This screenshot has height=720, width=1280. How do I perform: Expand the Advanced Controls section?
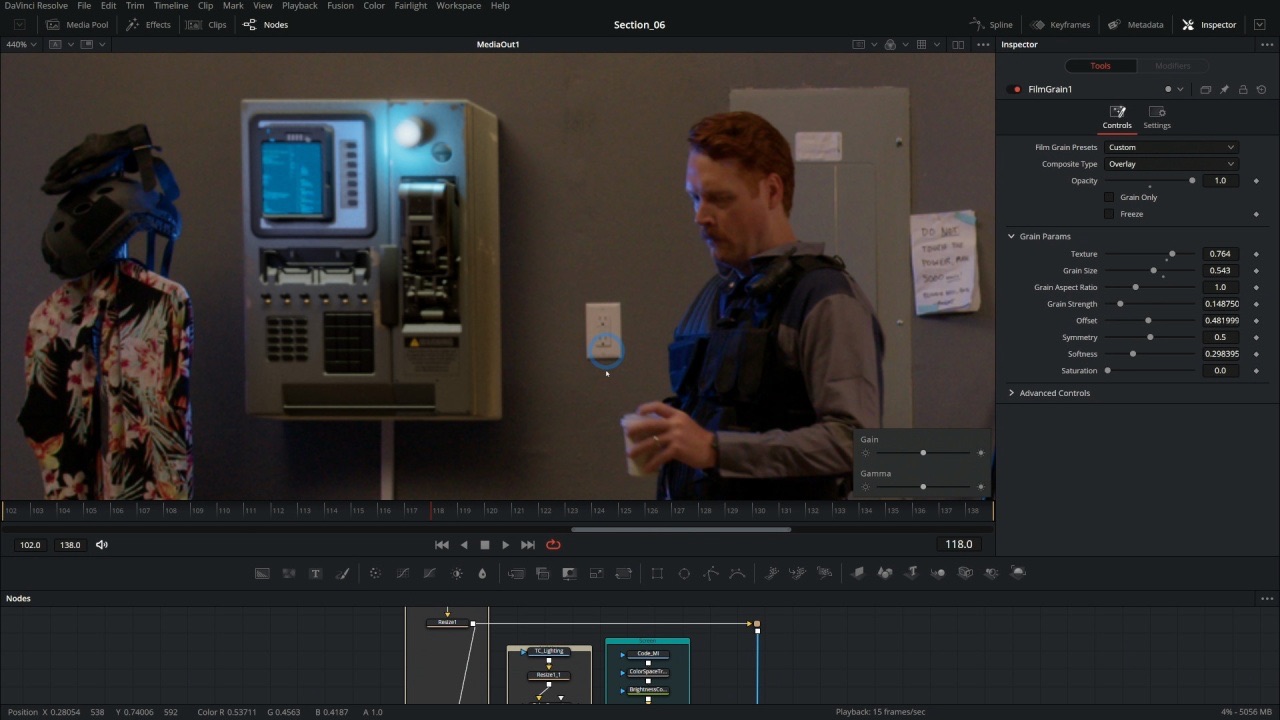(x=1054, y=393)
